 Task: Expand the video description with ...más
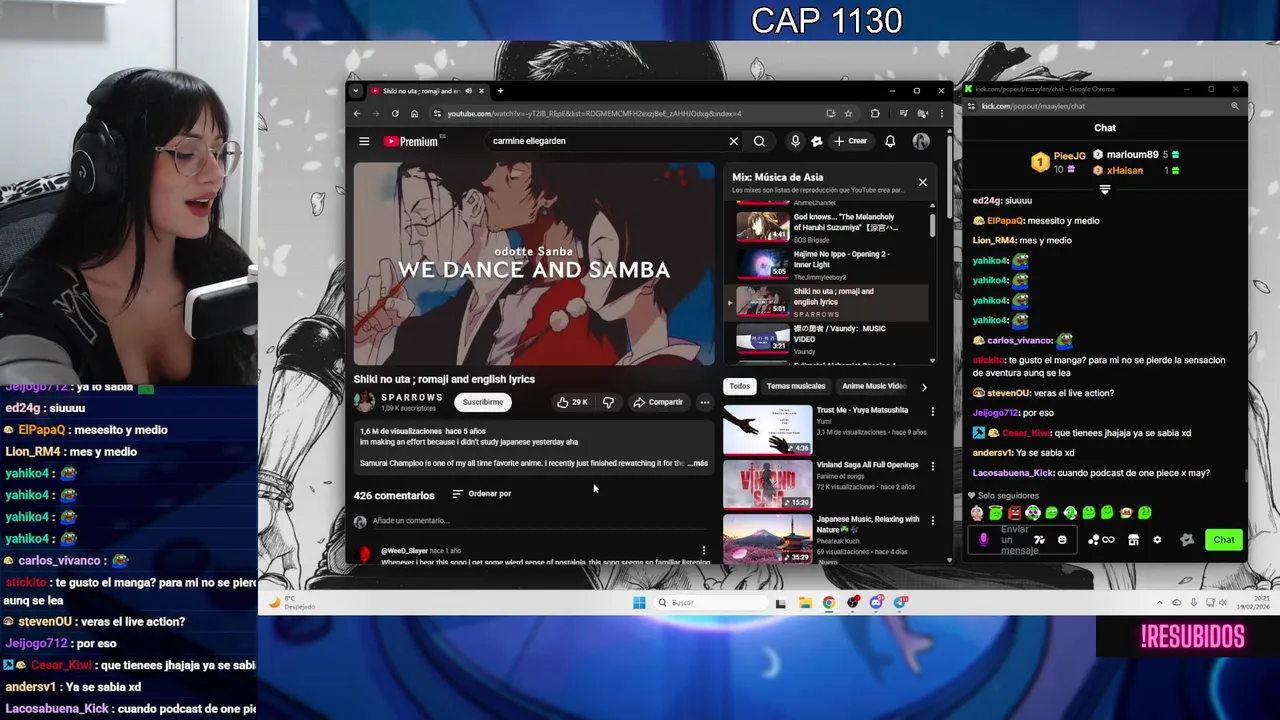[697, 463]
